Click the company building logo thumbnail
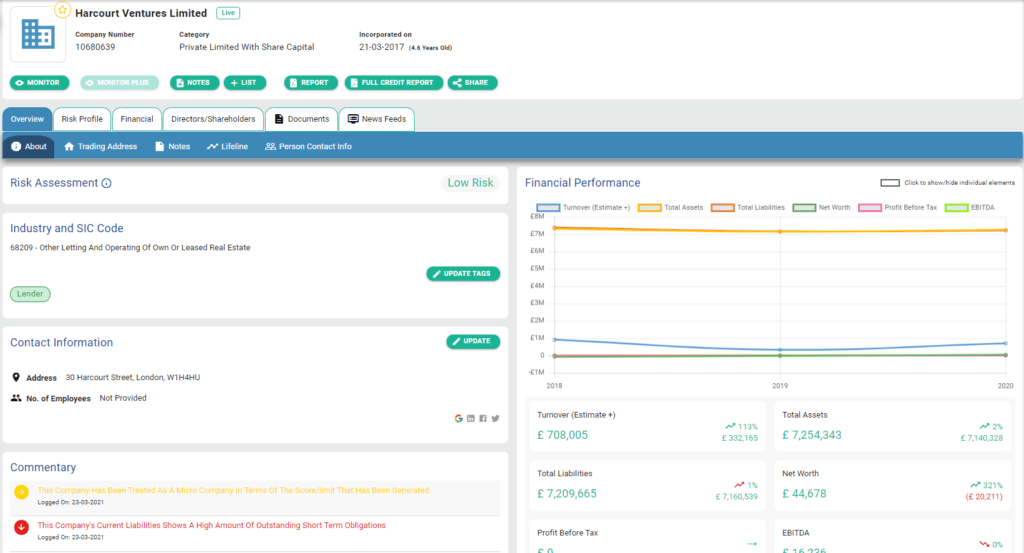The height and width of the screenshot is (553, 1024). 38,35
